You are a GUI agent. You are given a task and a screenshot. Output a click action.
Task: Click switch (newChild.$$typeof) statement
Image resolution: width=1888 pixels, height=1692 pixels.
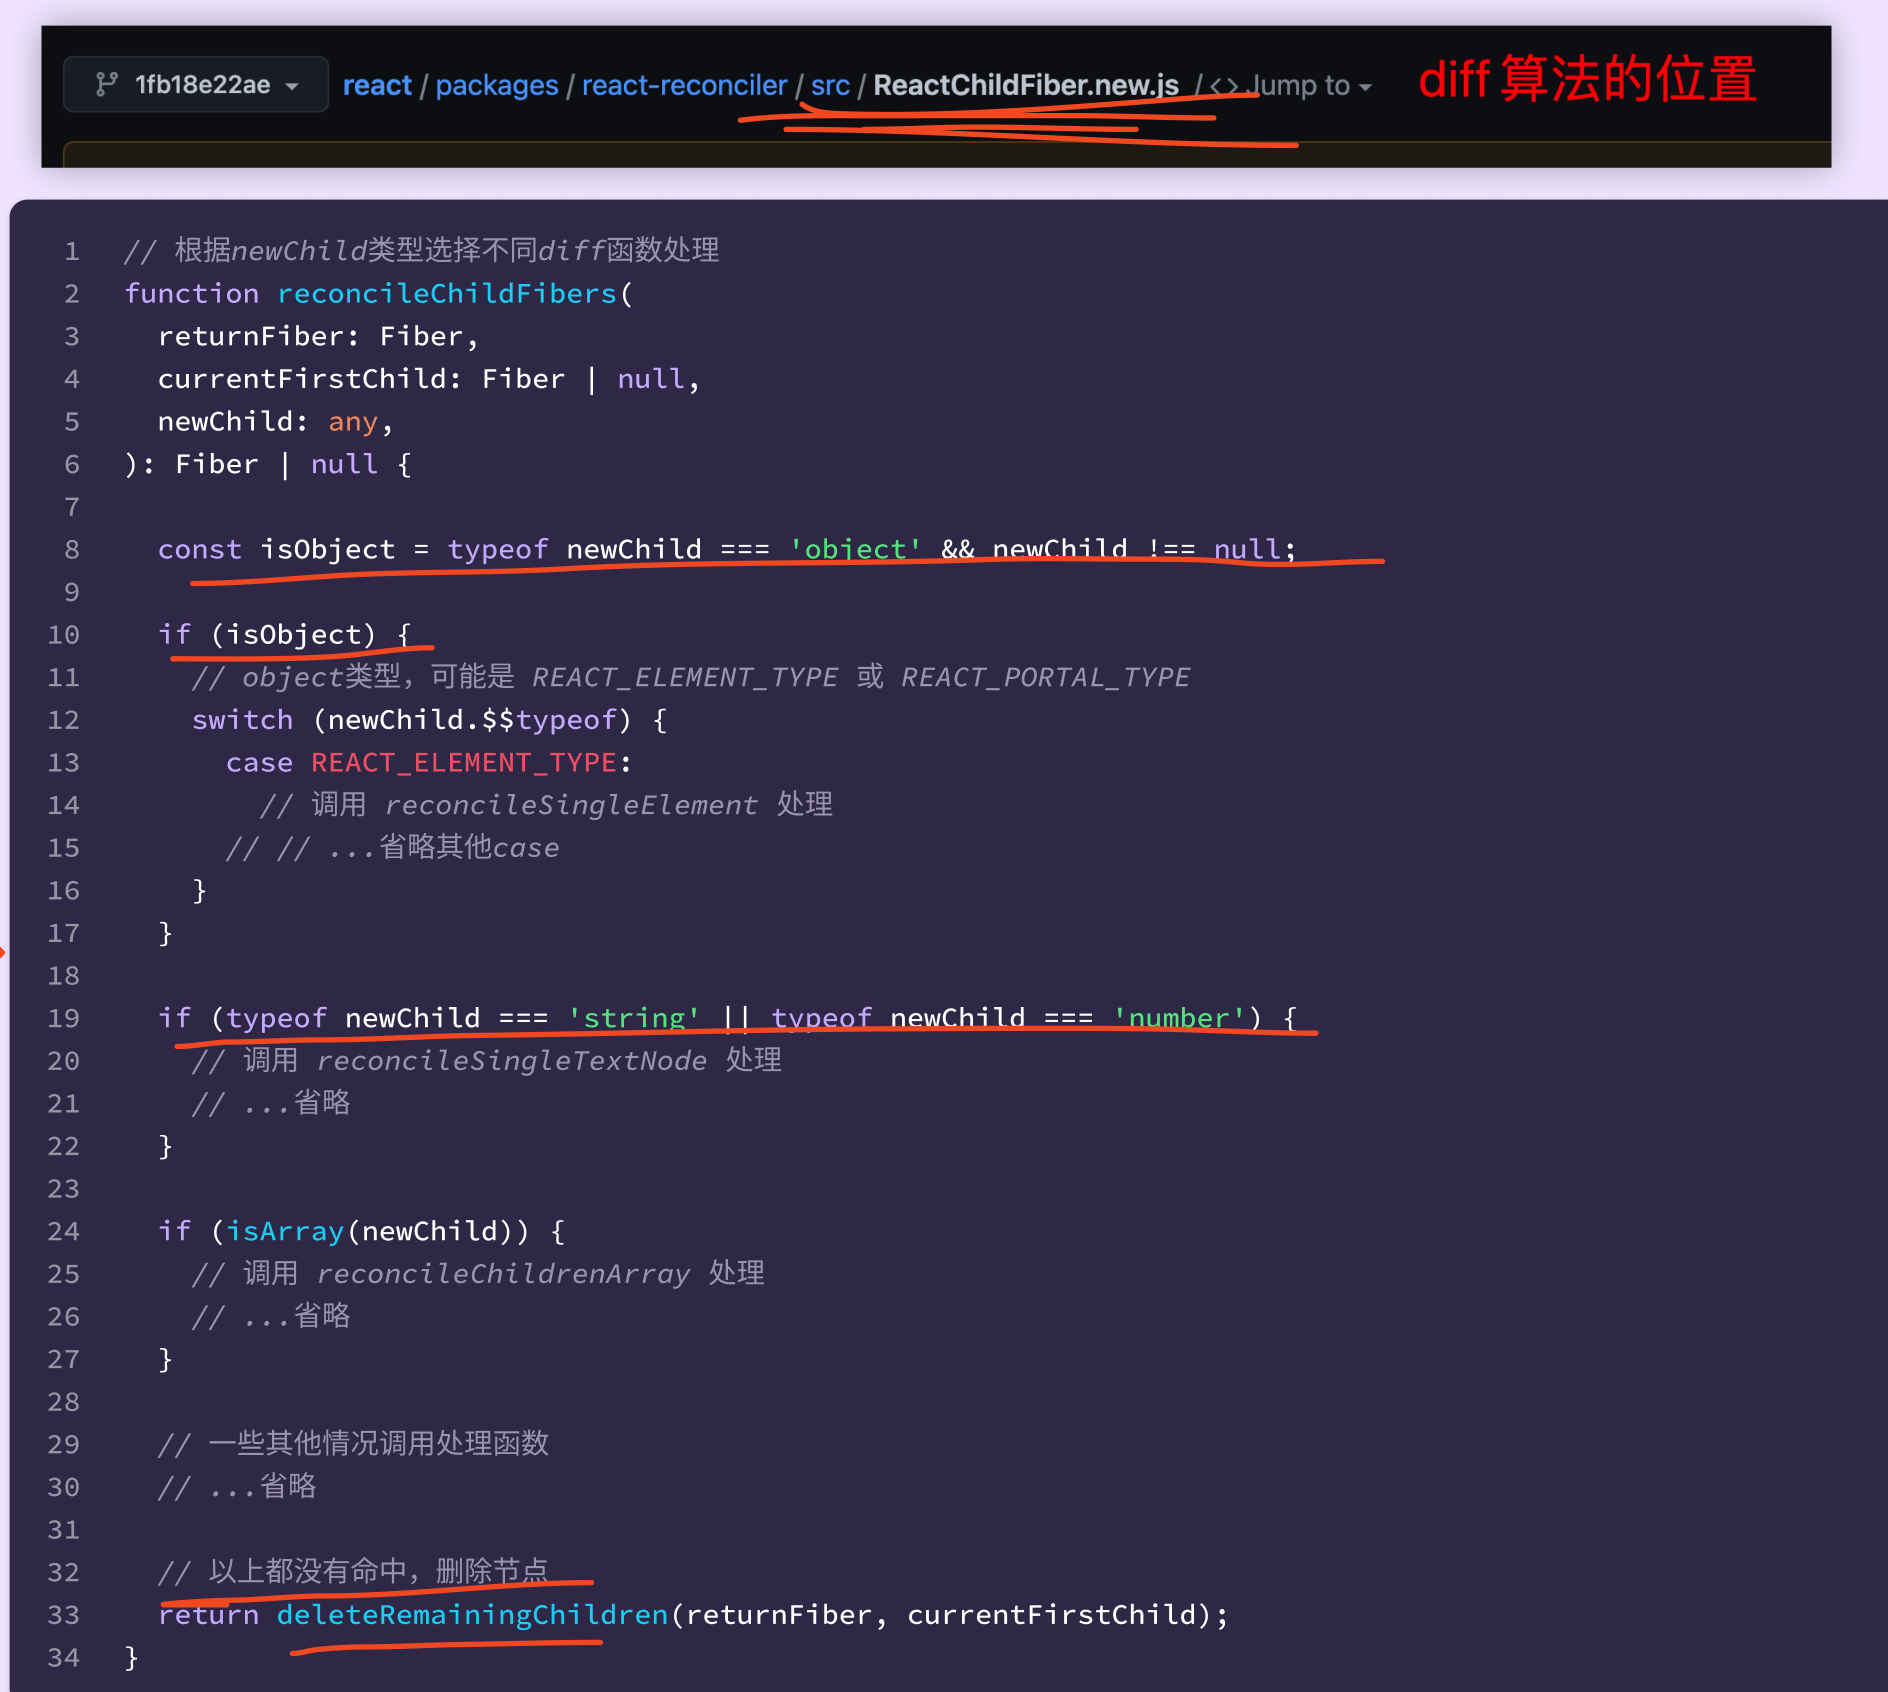(x=429, y=720)
